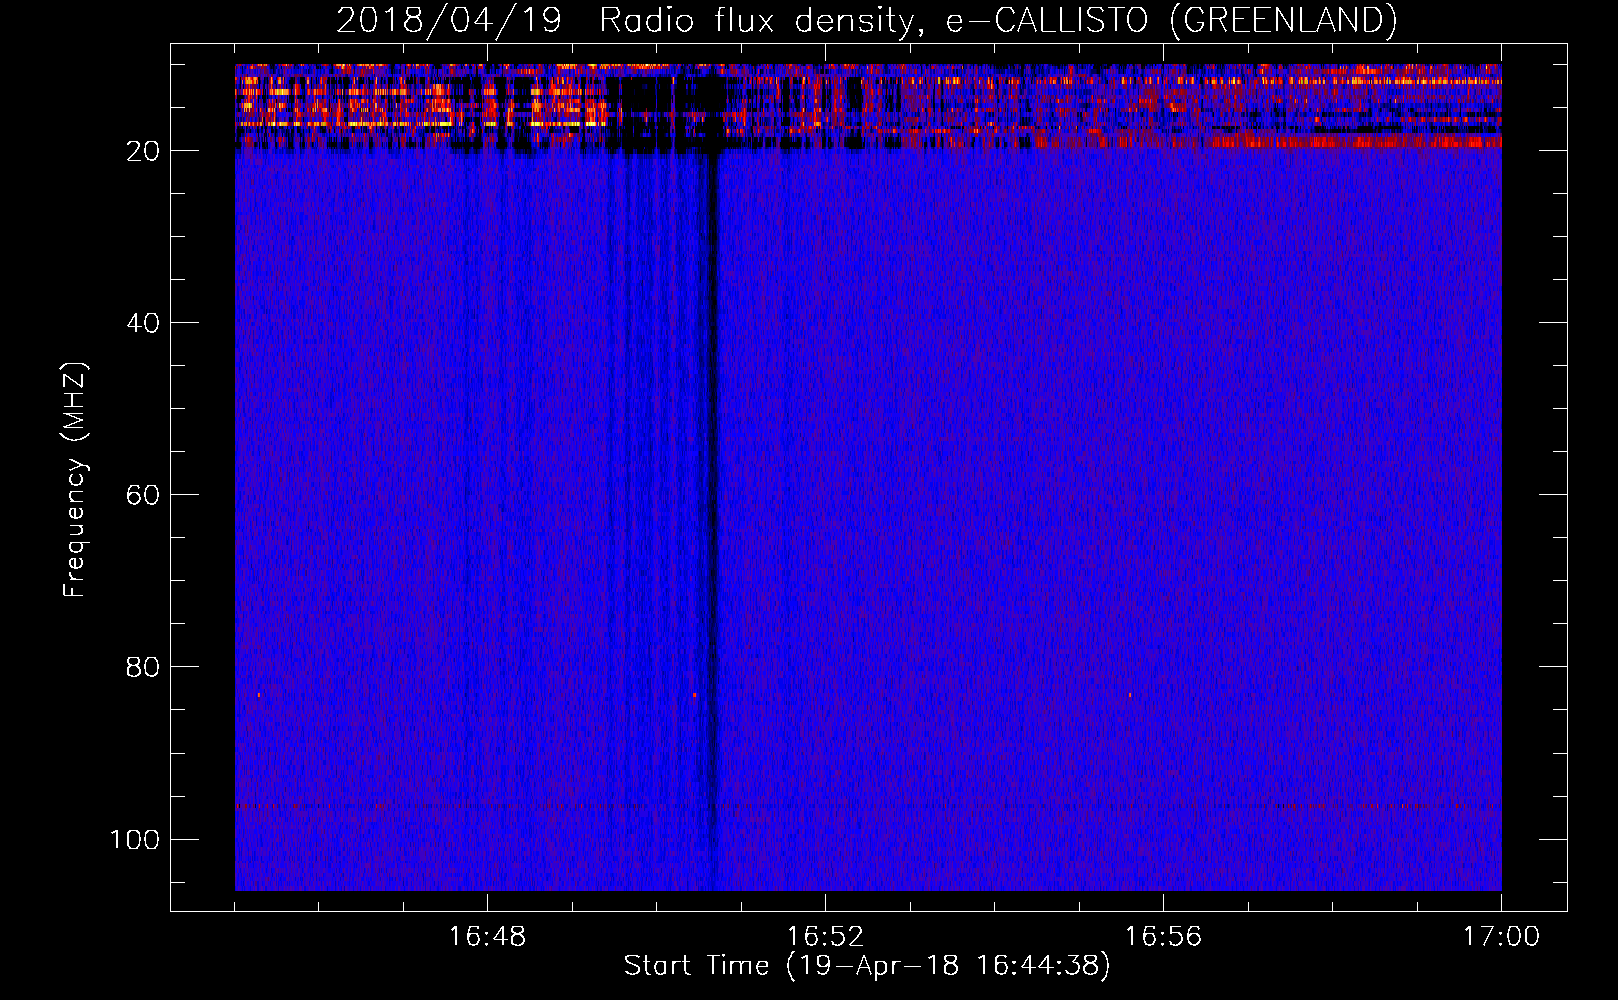Click the '60' frequency tick label
This screenshot has height=1000, width=1618.
pyautogui.click(x=143, y=495)
